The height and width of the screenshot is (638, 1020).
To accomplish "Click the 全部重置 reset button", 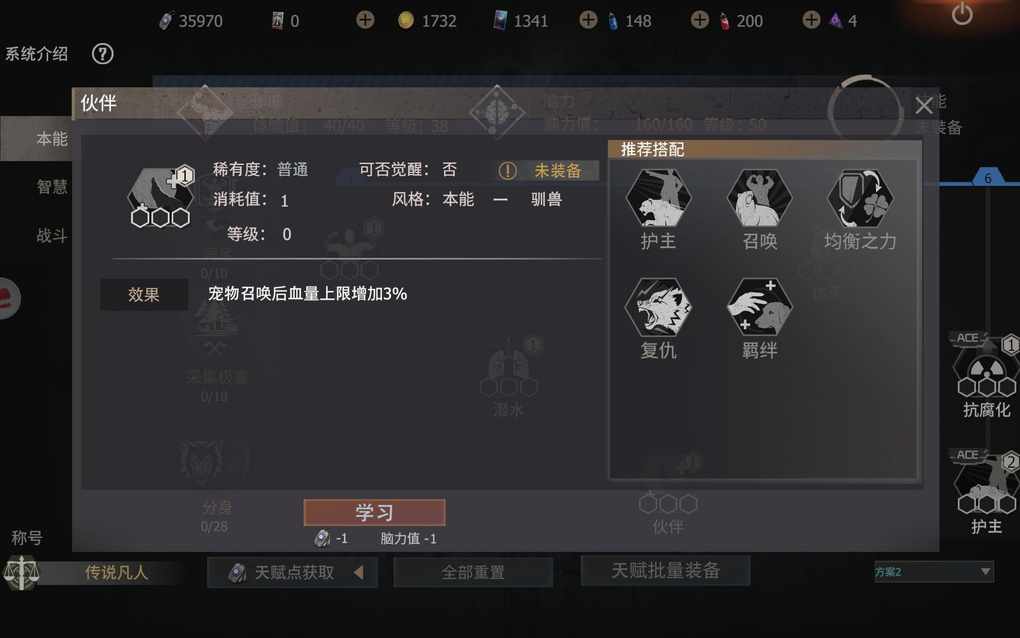I will click(473, 572).
